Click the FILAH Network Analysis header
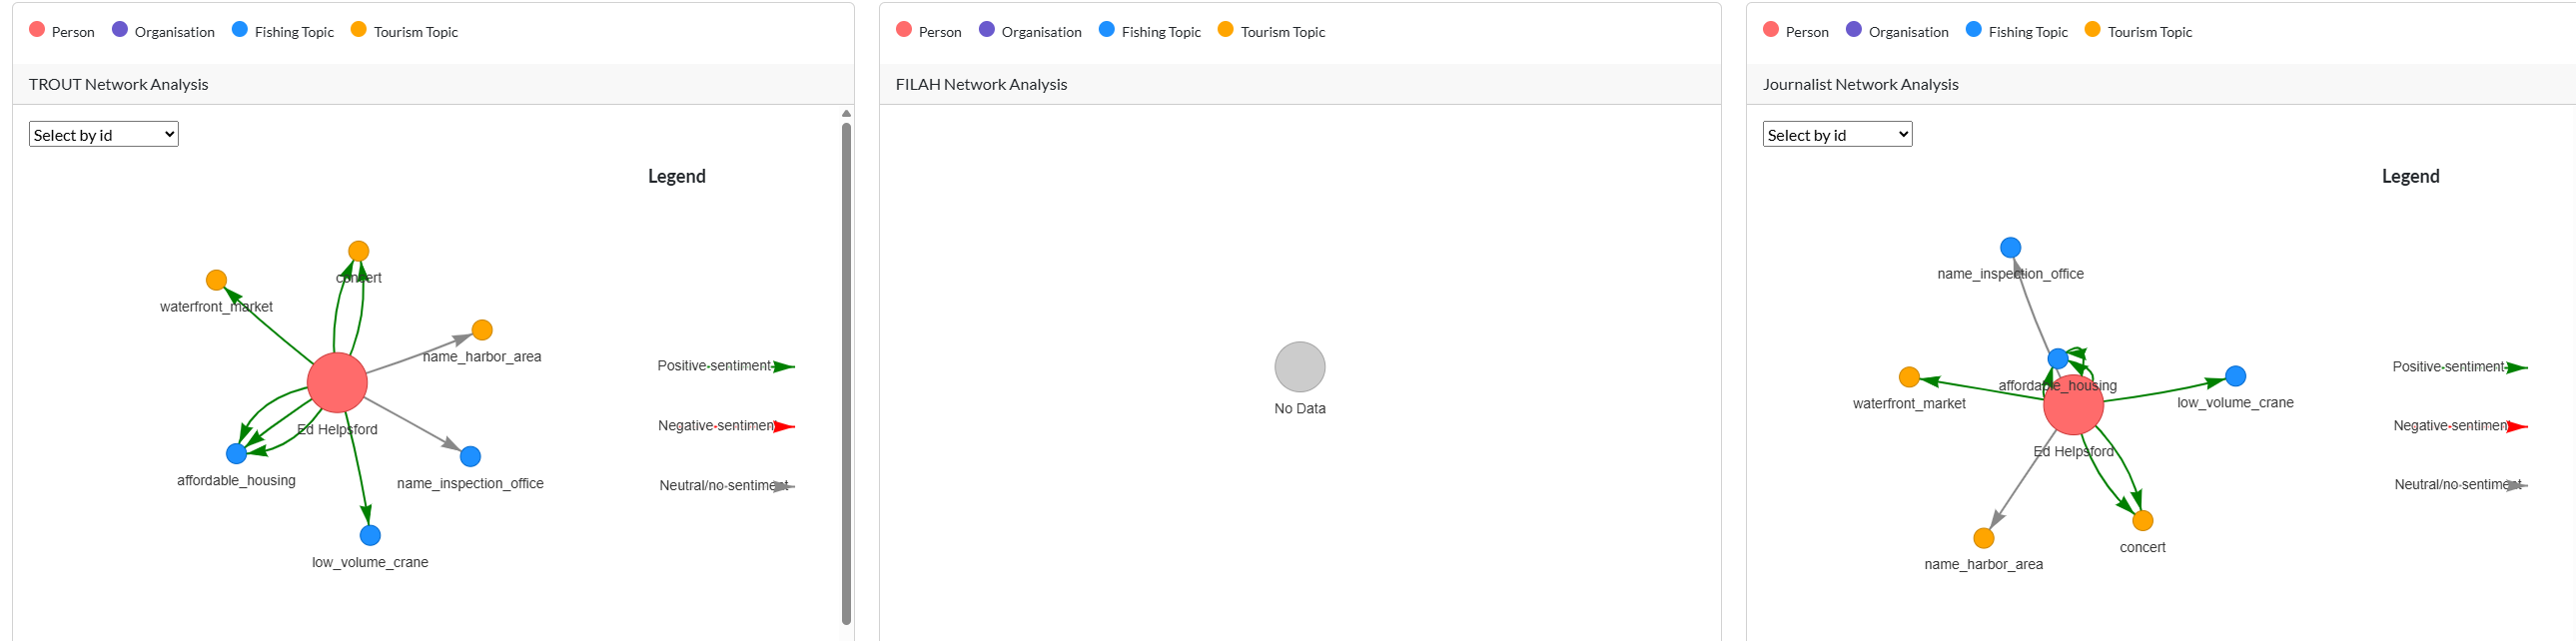The image size is (2576, 641). (981, 85)
